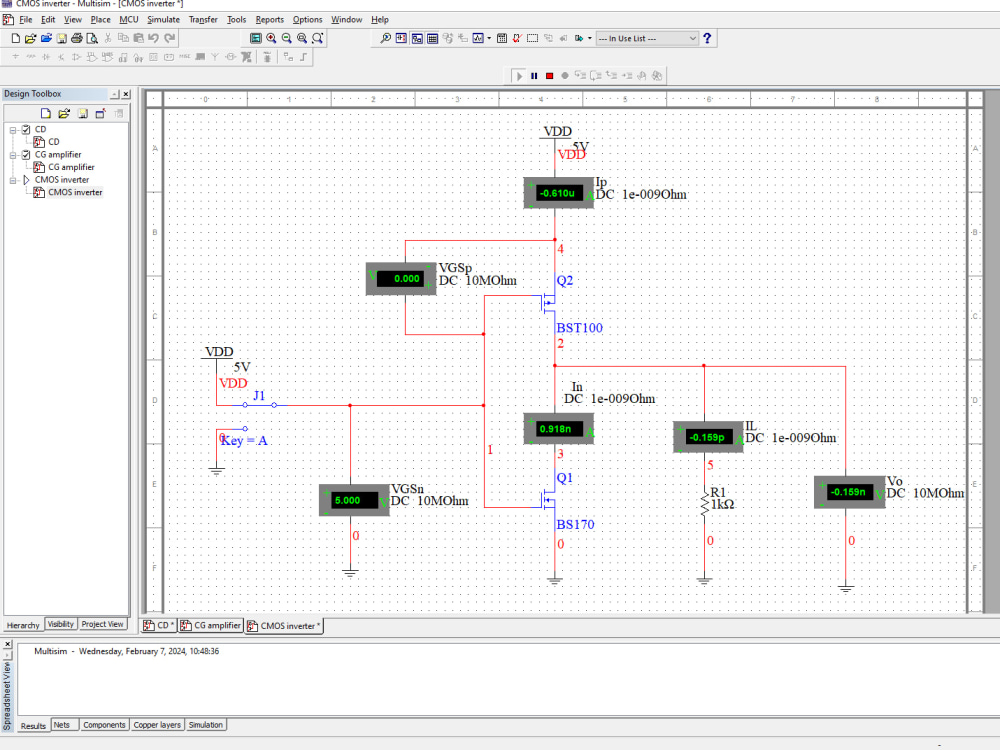Open the Place Transistor component icon
Viewport: 1000px width, 750px height.
[60, 57]
